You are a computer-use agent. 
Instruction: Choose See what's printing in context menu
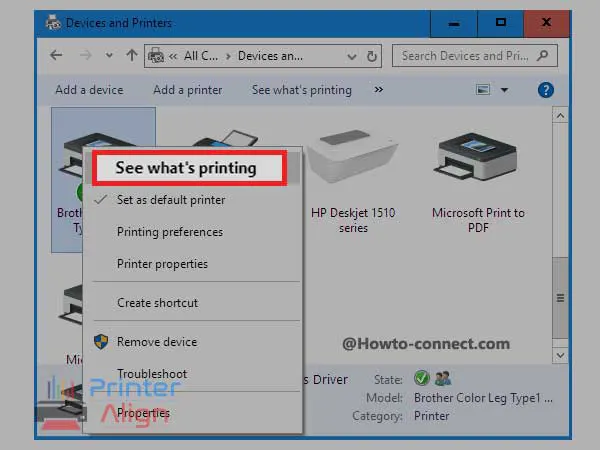(x=189, y=168)
